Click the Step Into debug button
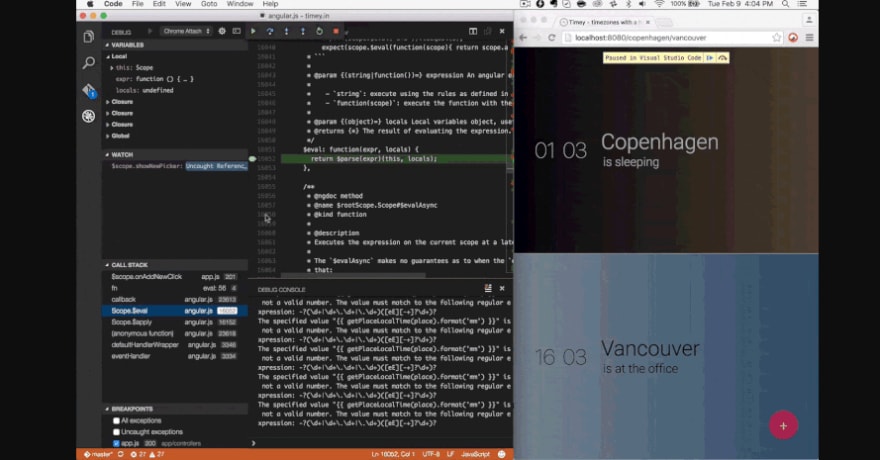 286,31
